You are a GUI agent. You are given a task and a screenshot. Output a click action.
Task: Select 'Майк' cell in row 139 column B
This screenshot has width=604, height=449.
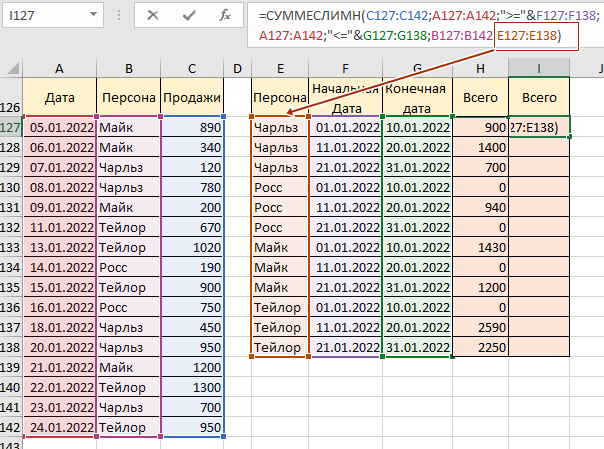[x=129, y=367]
